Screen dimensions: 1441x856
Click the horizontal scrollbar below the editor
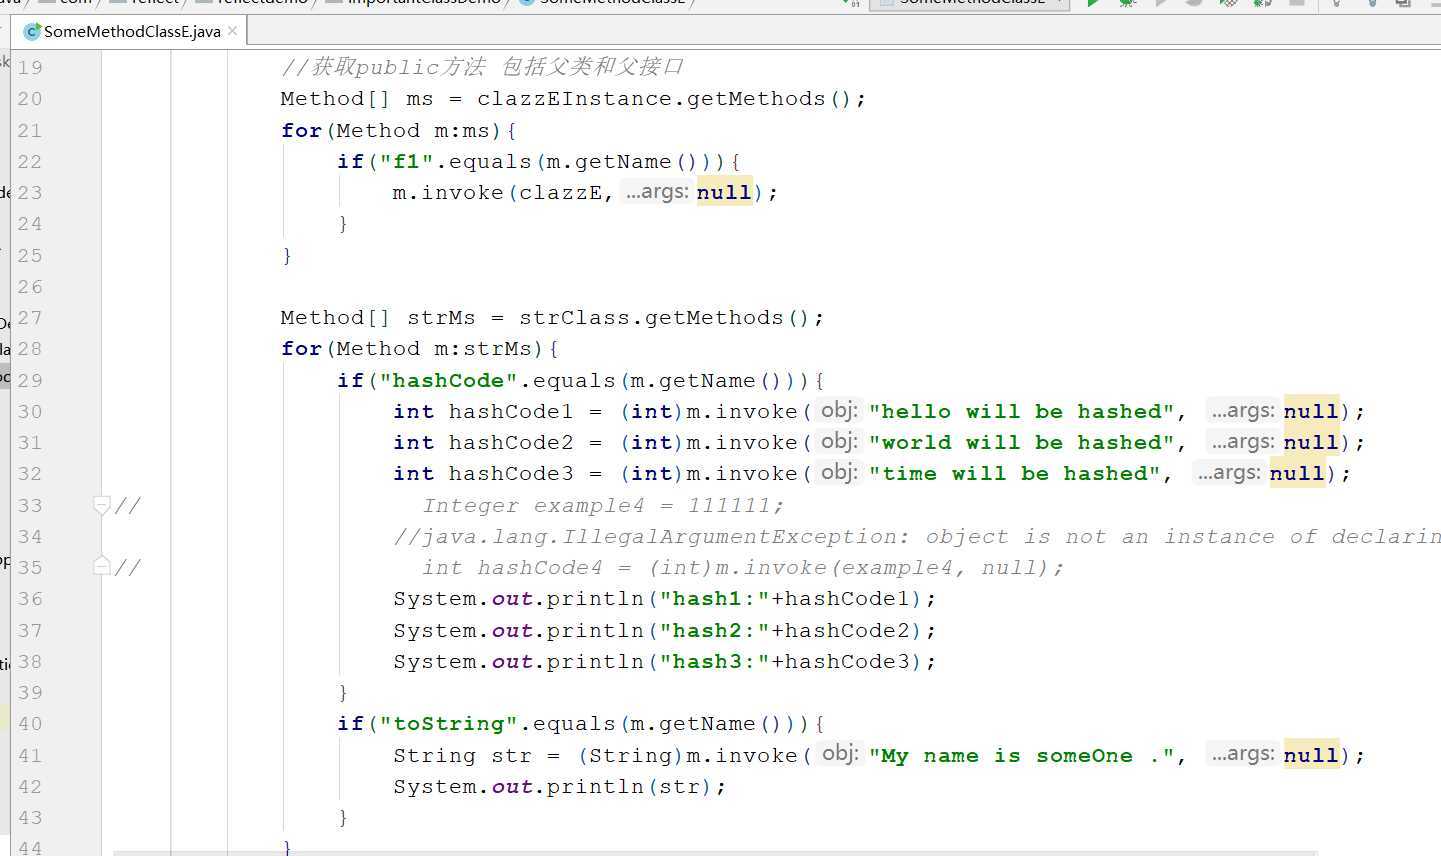(x=715, y=852)
